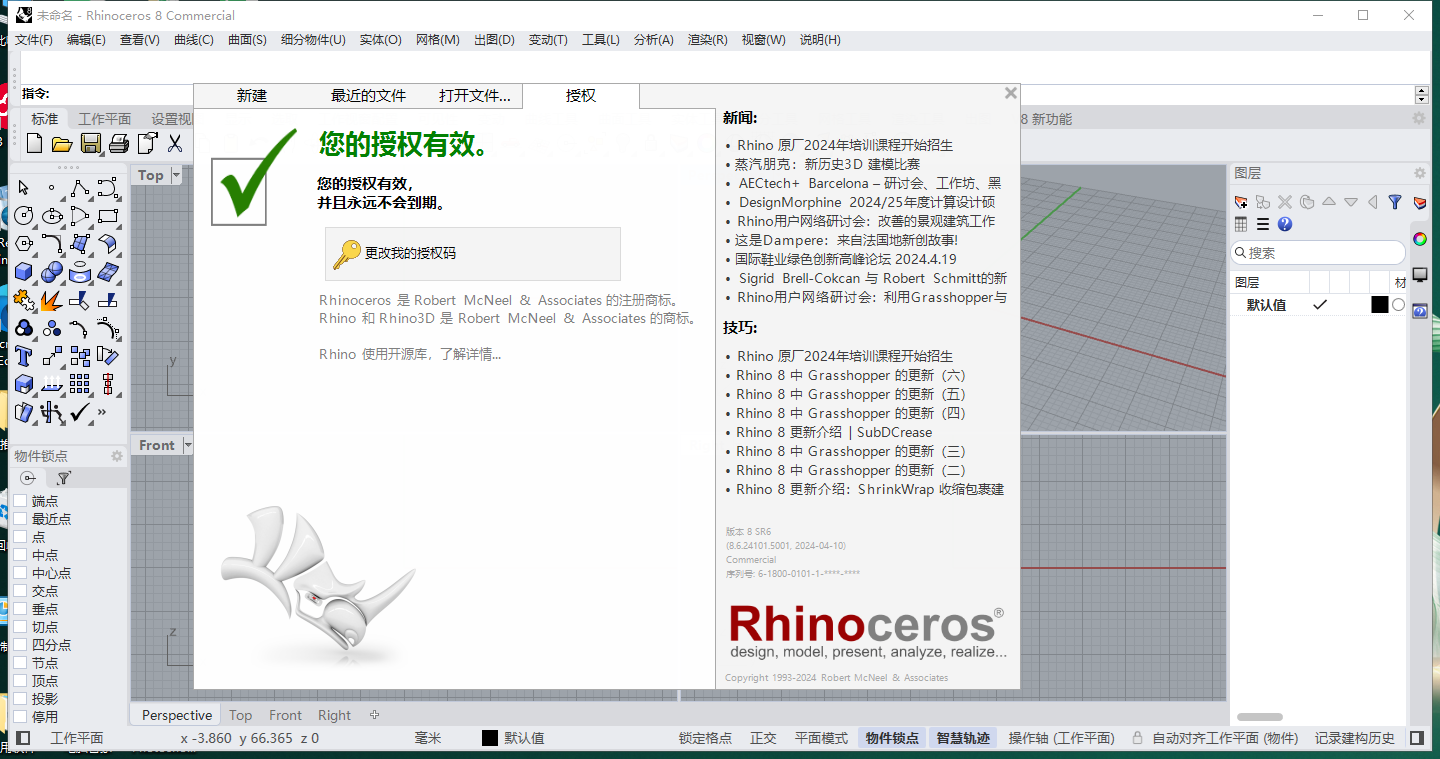Expand more tools with the » chevron
This screenshot has width=1440, height=759.
tap(102, 412)
